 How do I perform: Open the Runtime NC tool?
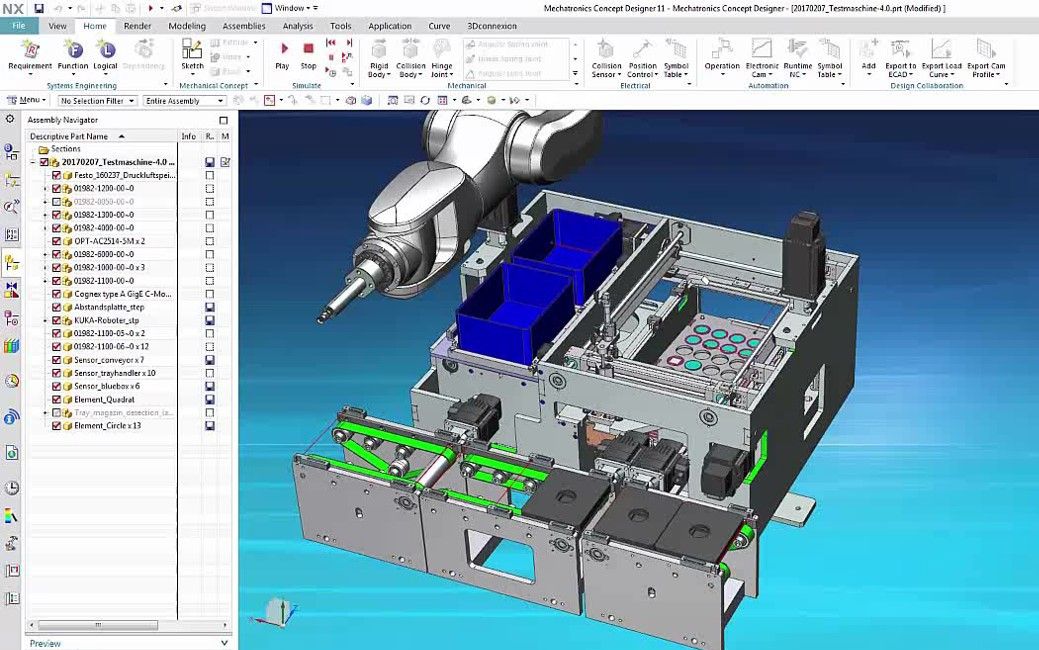798,58
